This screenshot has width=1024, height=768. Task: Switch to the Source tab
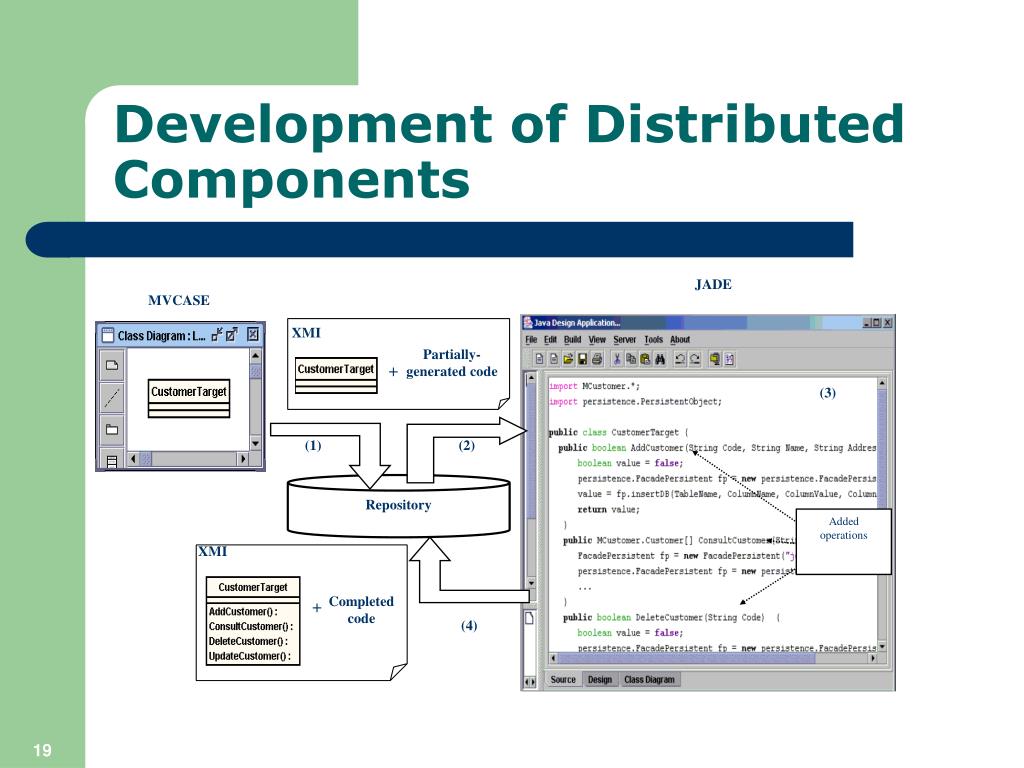tap(563, 679)
